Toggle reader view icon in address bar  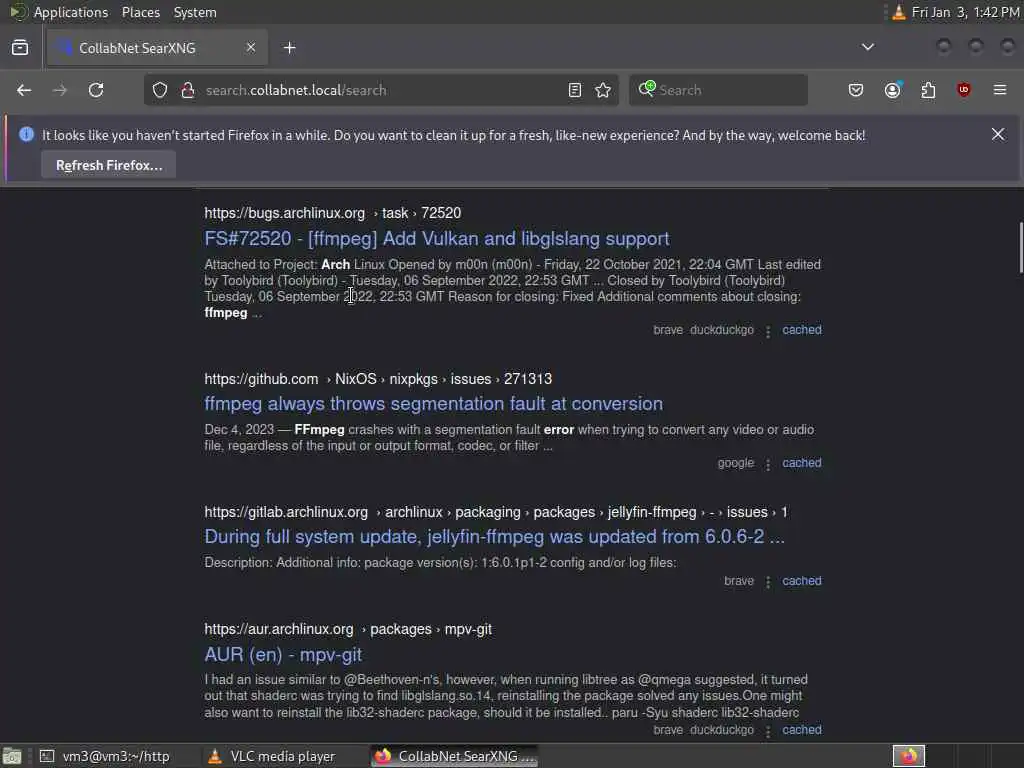point(575,90)
